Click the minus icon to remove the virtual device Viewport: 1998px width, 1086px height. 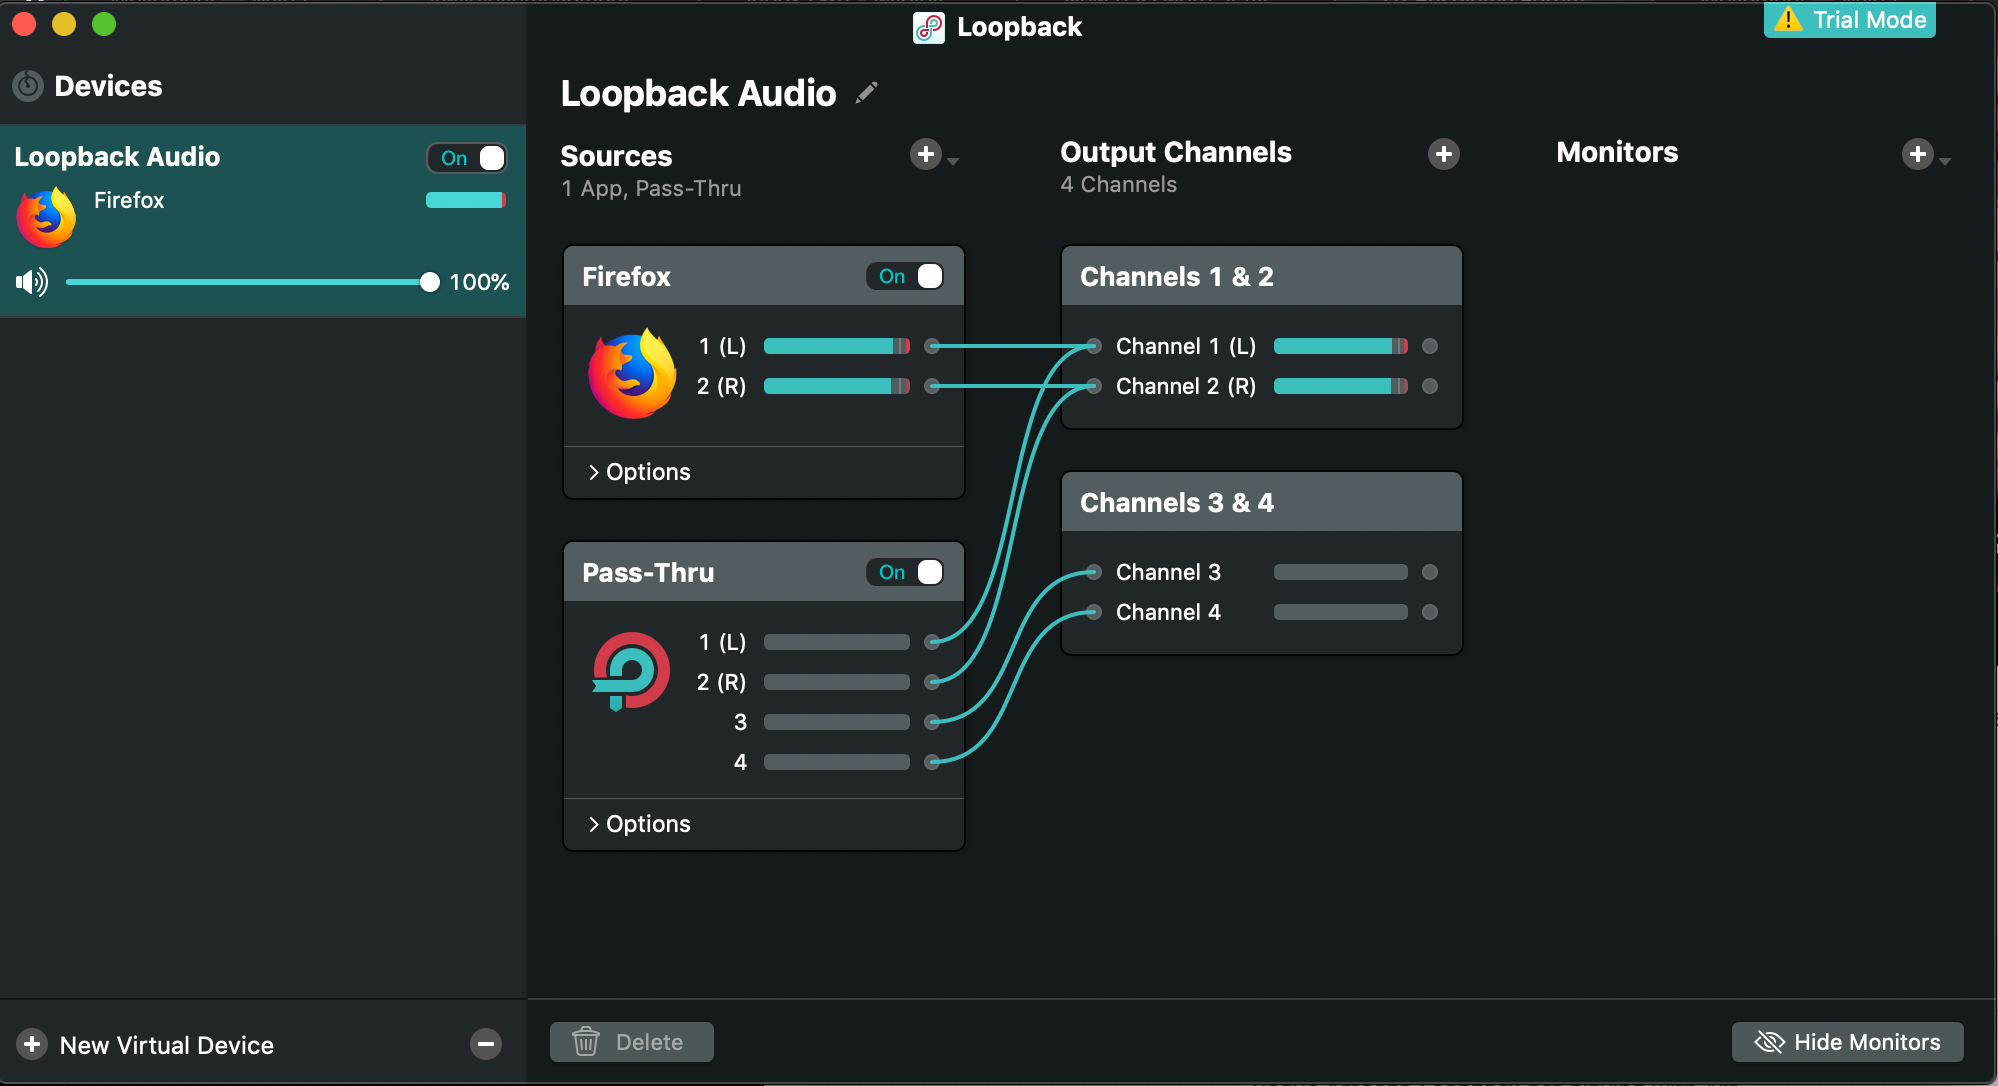486,1044
